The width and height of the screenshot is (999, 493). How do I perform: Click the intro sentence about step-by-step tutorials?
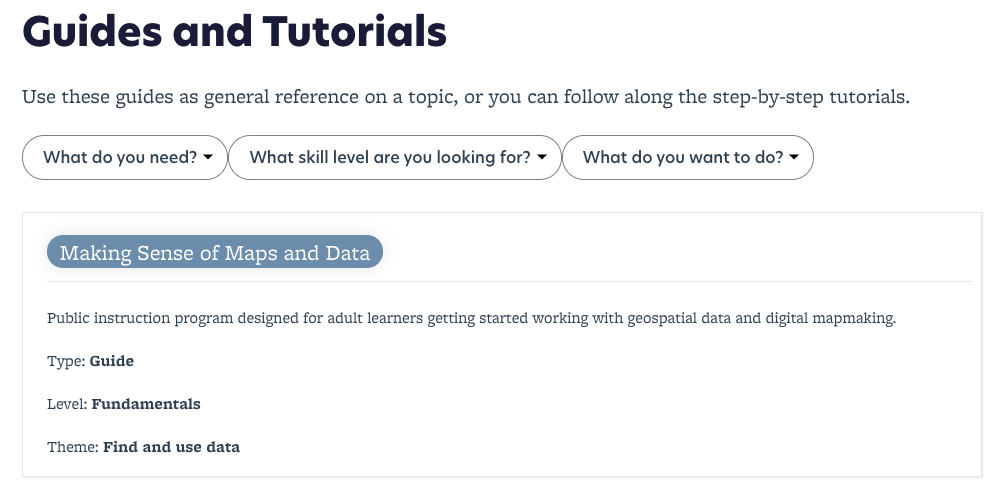466,97
